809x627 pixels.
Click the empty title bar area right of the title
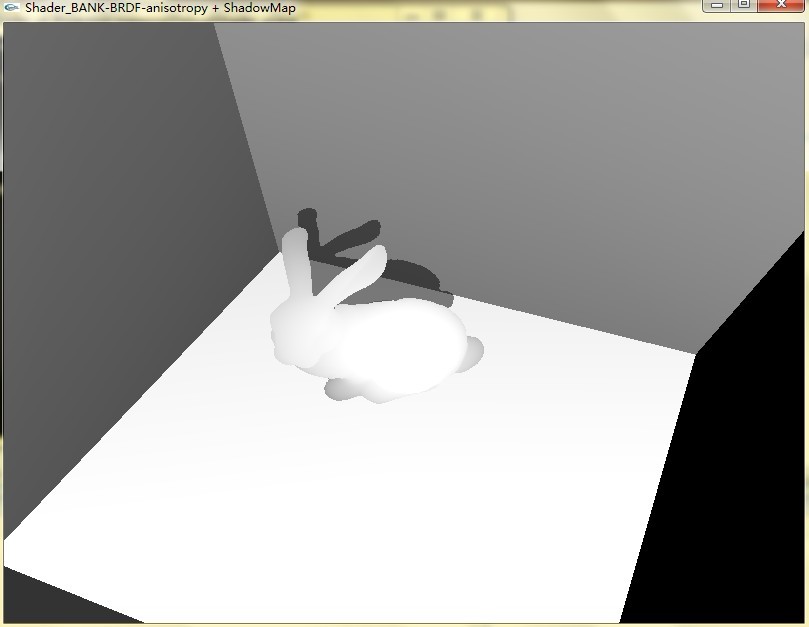pos(500,8)
